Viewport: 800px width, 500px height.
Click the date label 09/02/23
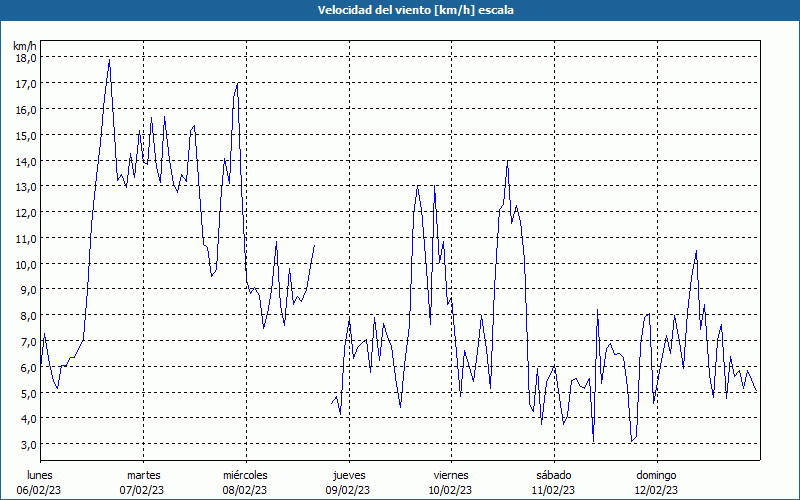[x=347, y=490]
